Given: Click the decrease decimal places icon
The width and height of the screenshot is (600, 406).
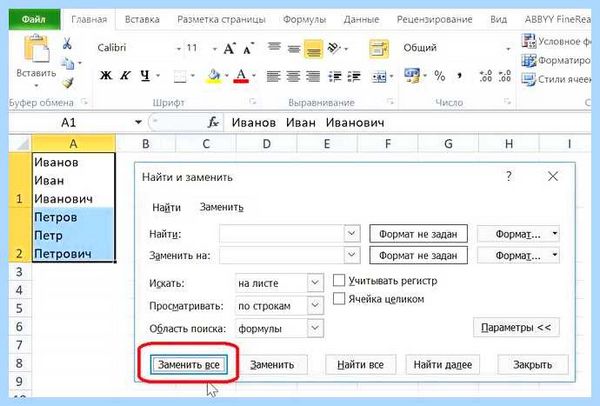Looking at the screenshot, I should (505, 76).
